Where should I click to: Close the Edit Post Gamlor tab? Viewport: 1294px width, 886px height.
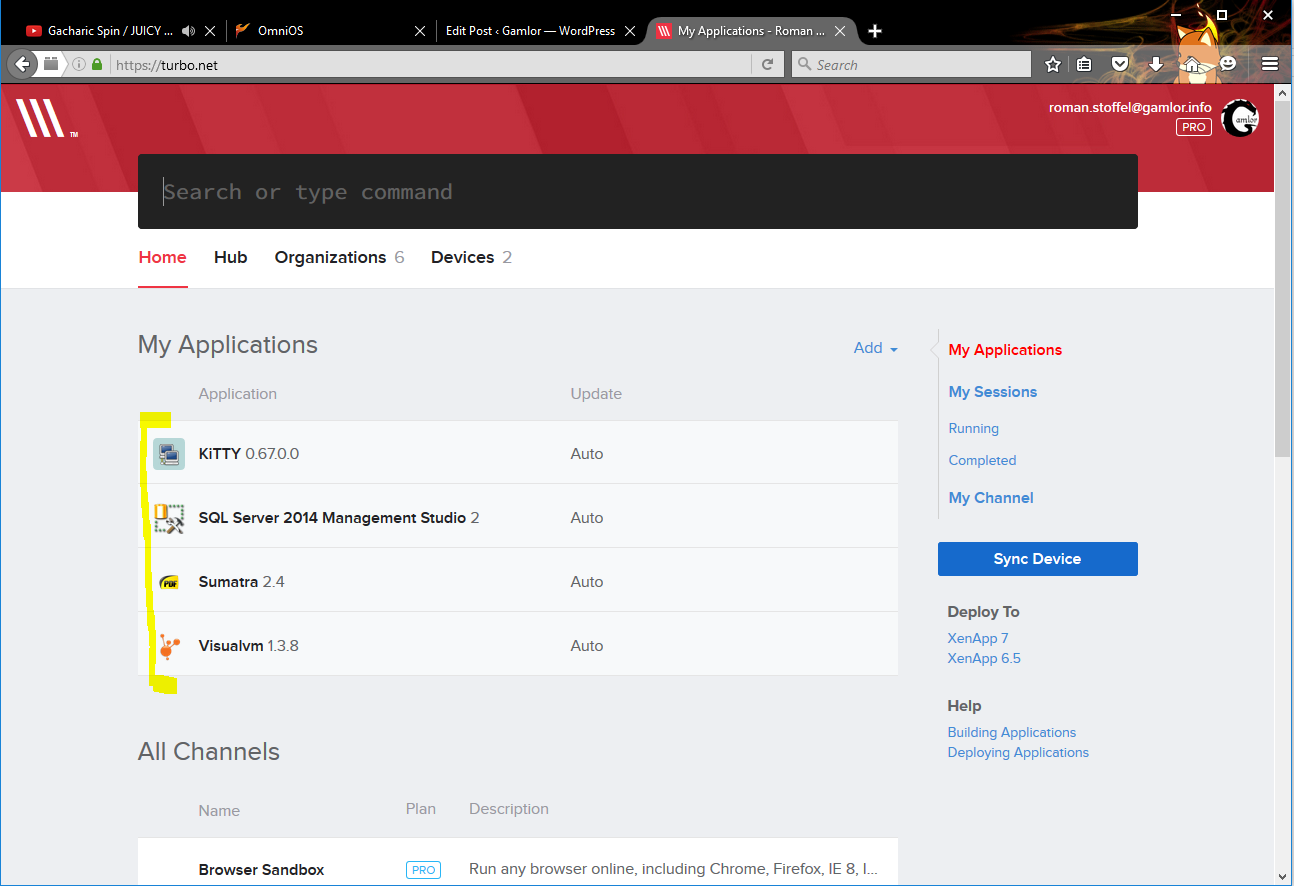pos(631,31)
